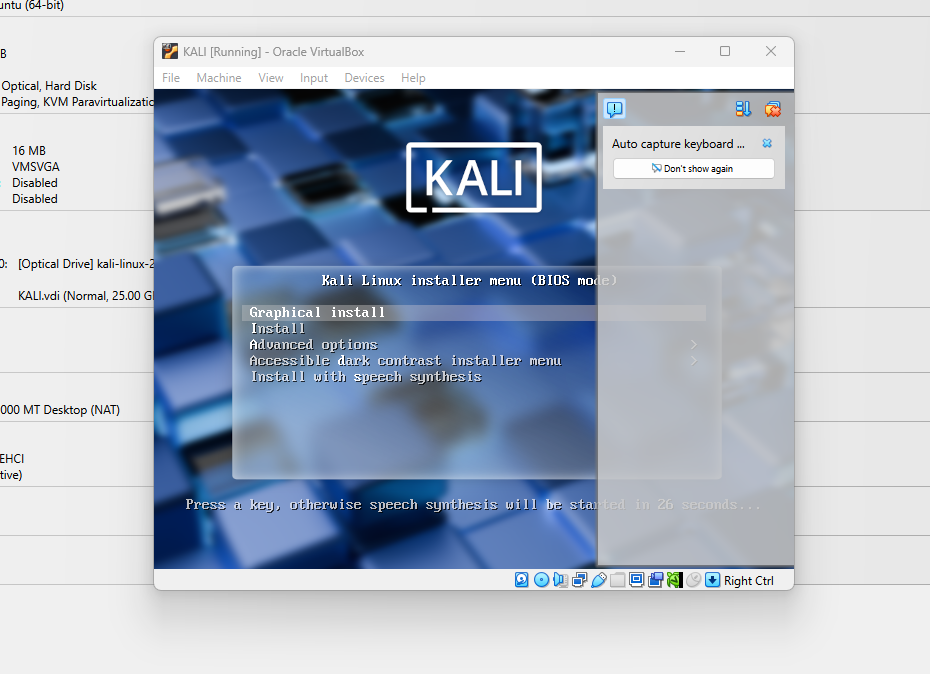Click the green CPU performance indicator icon
930x674 pixels.
coord(674,580)
